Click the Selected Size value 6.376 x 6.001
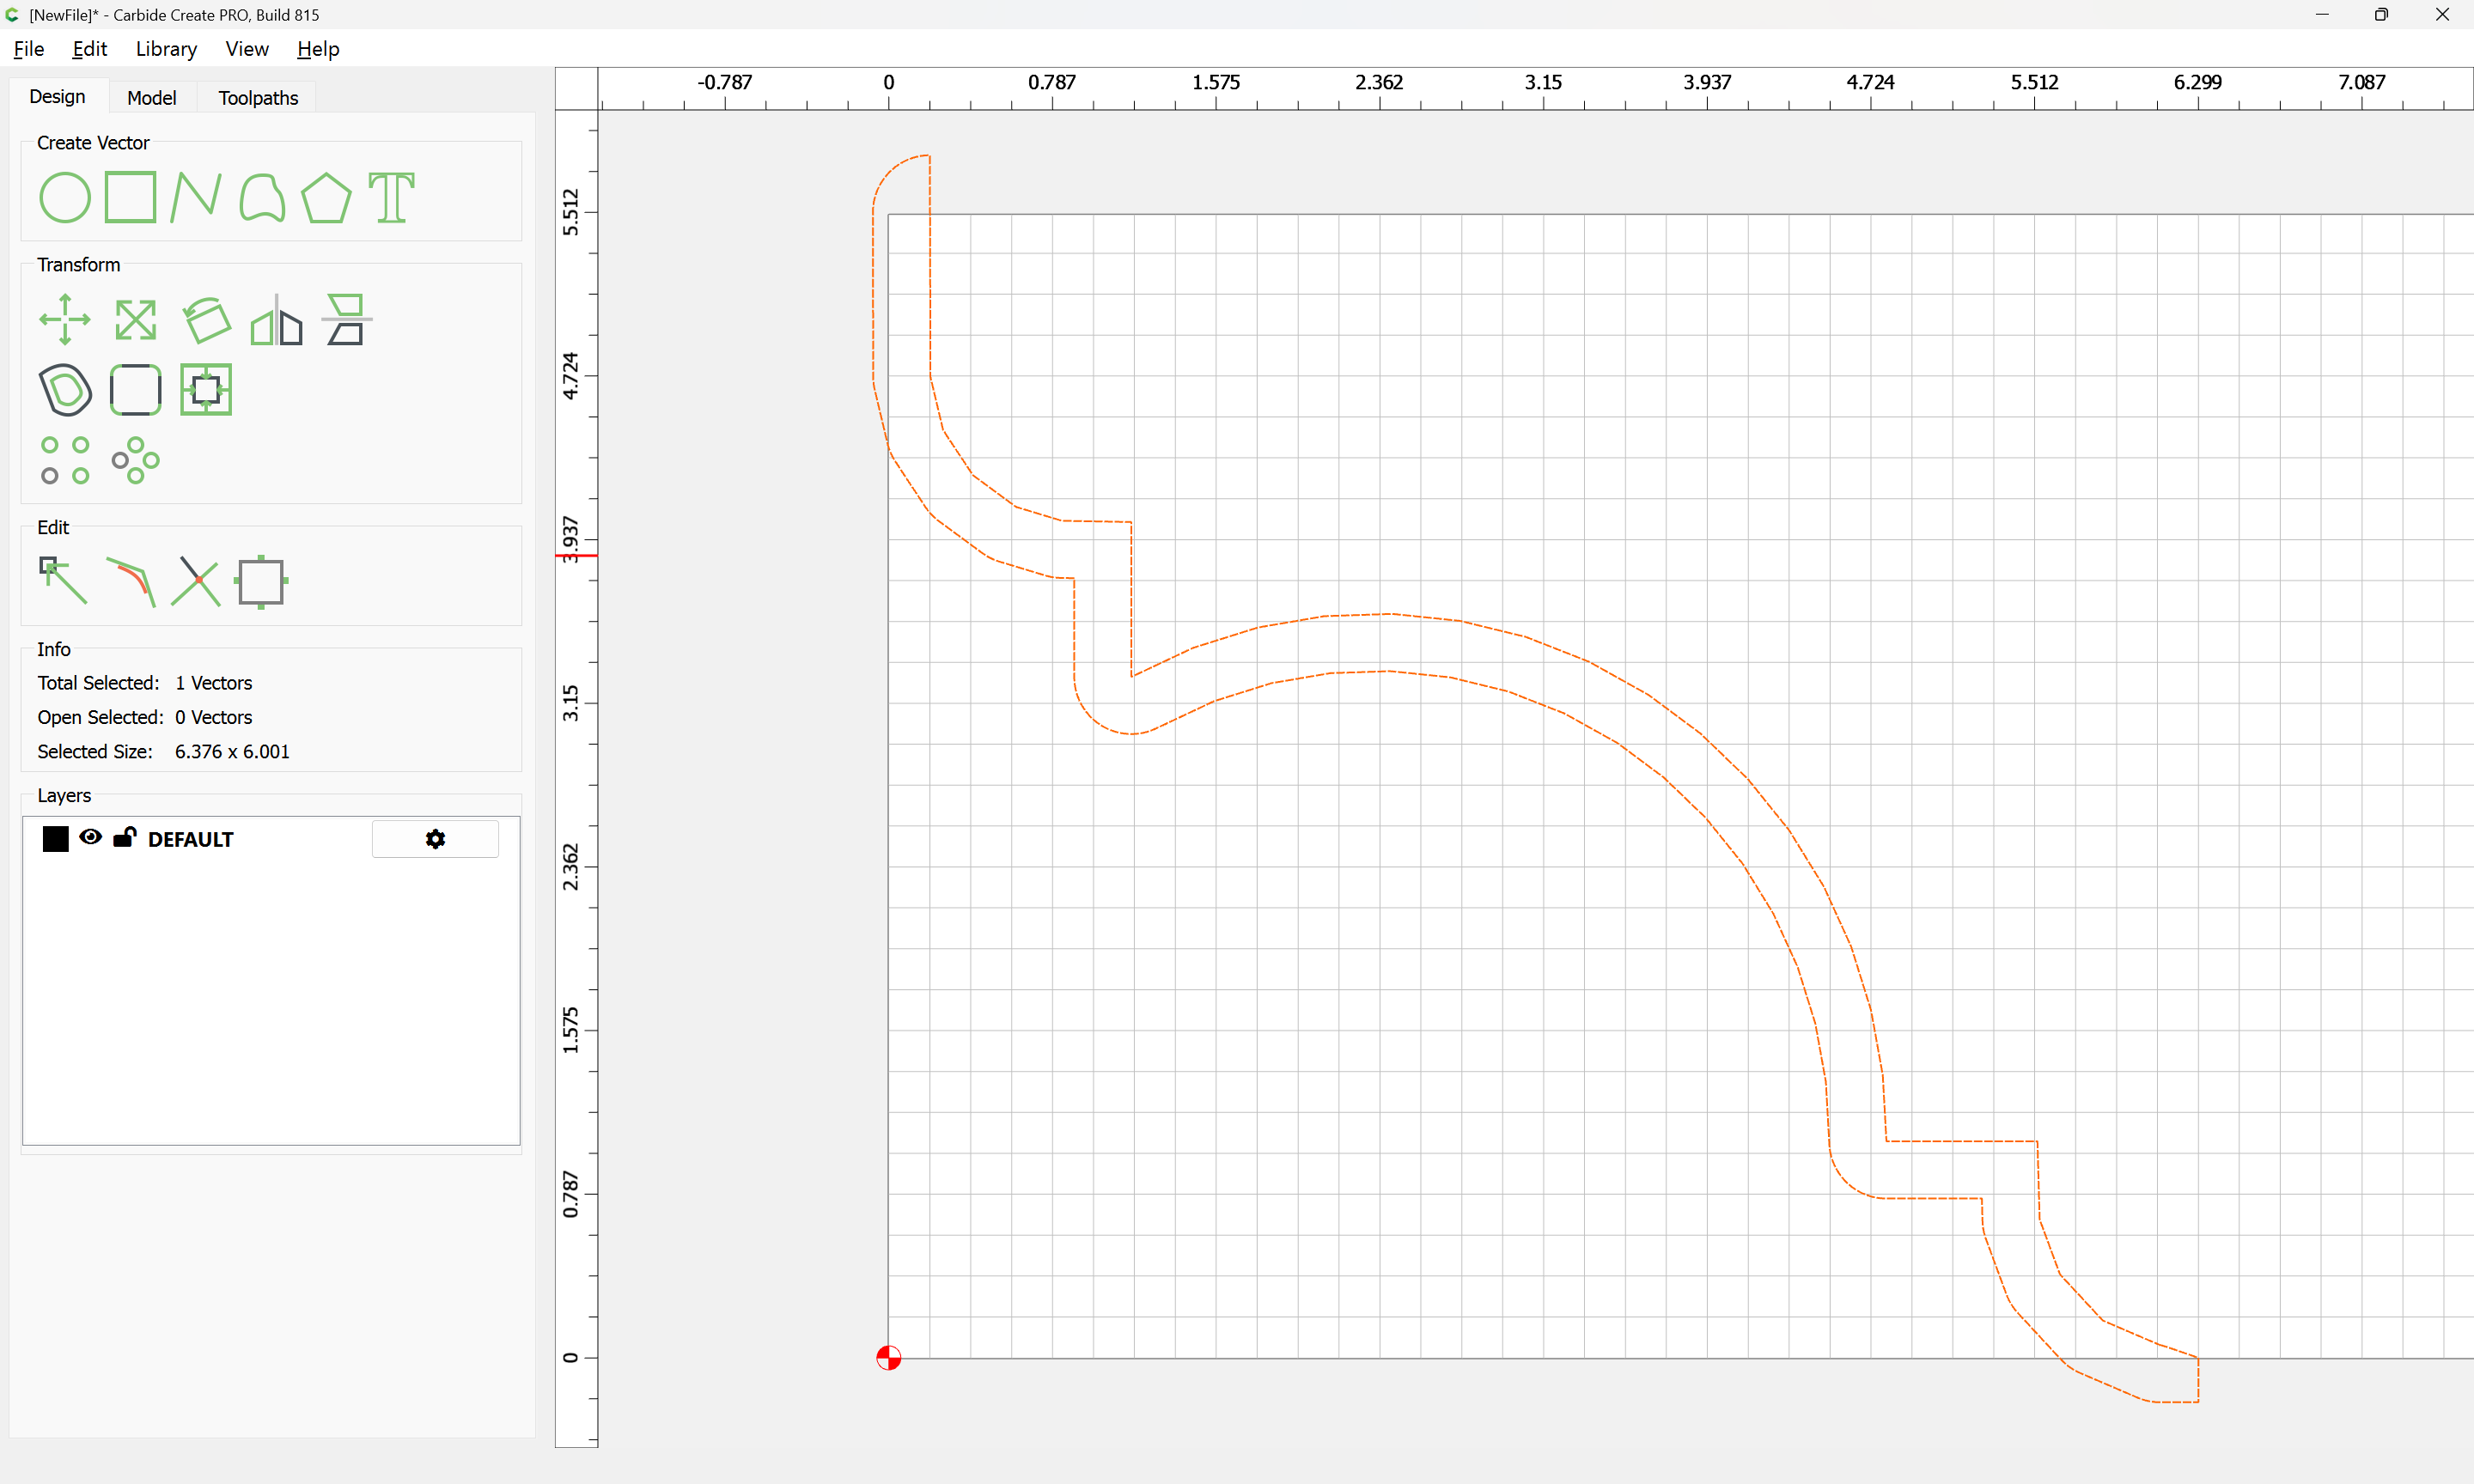This screenshot has height=1484, width=2474. click(232, 752)
